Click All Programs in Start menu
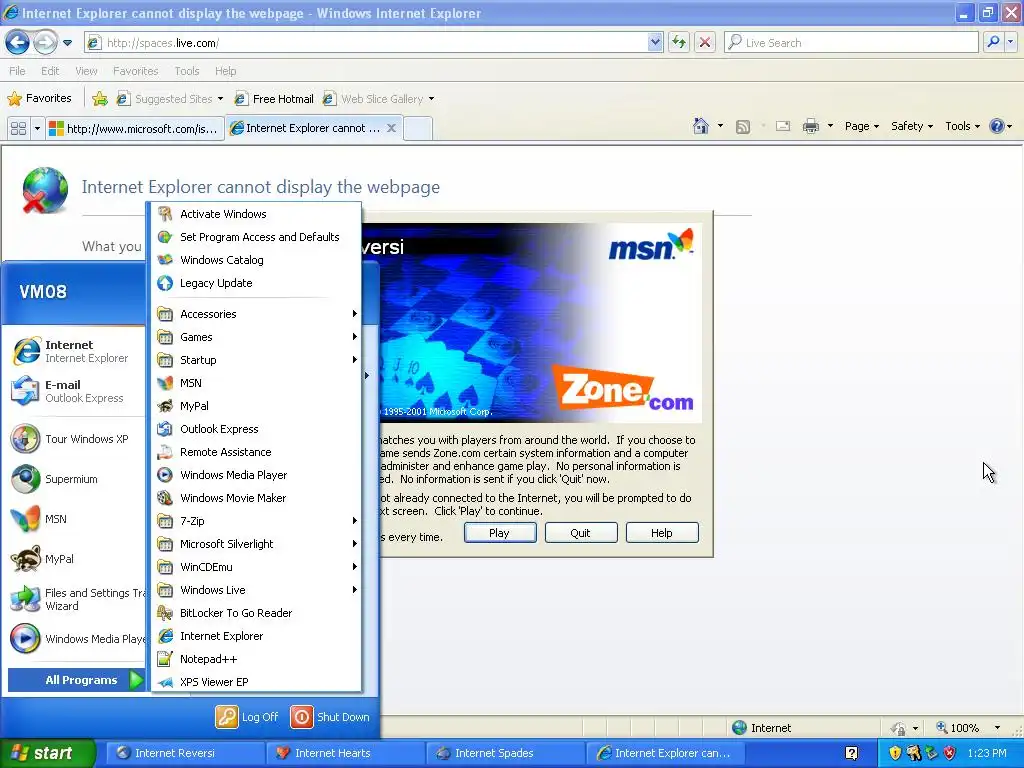Image resolution: width=1024 pixels, height=768 pixels. tap(76, 680)
